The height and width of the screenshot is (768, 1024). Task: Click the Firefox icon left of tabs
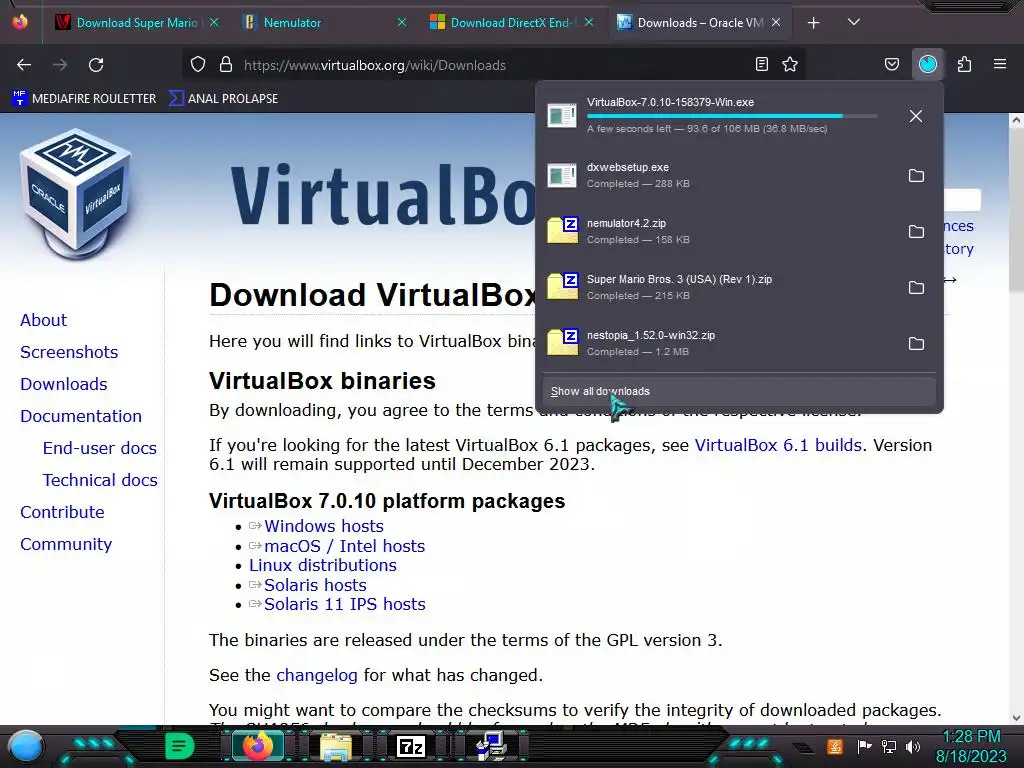[x=20, y=22]
